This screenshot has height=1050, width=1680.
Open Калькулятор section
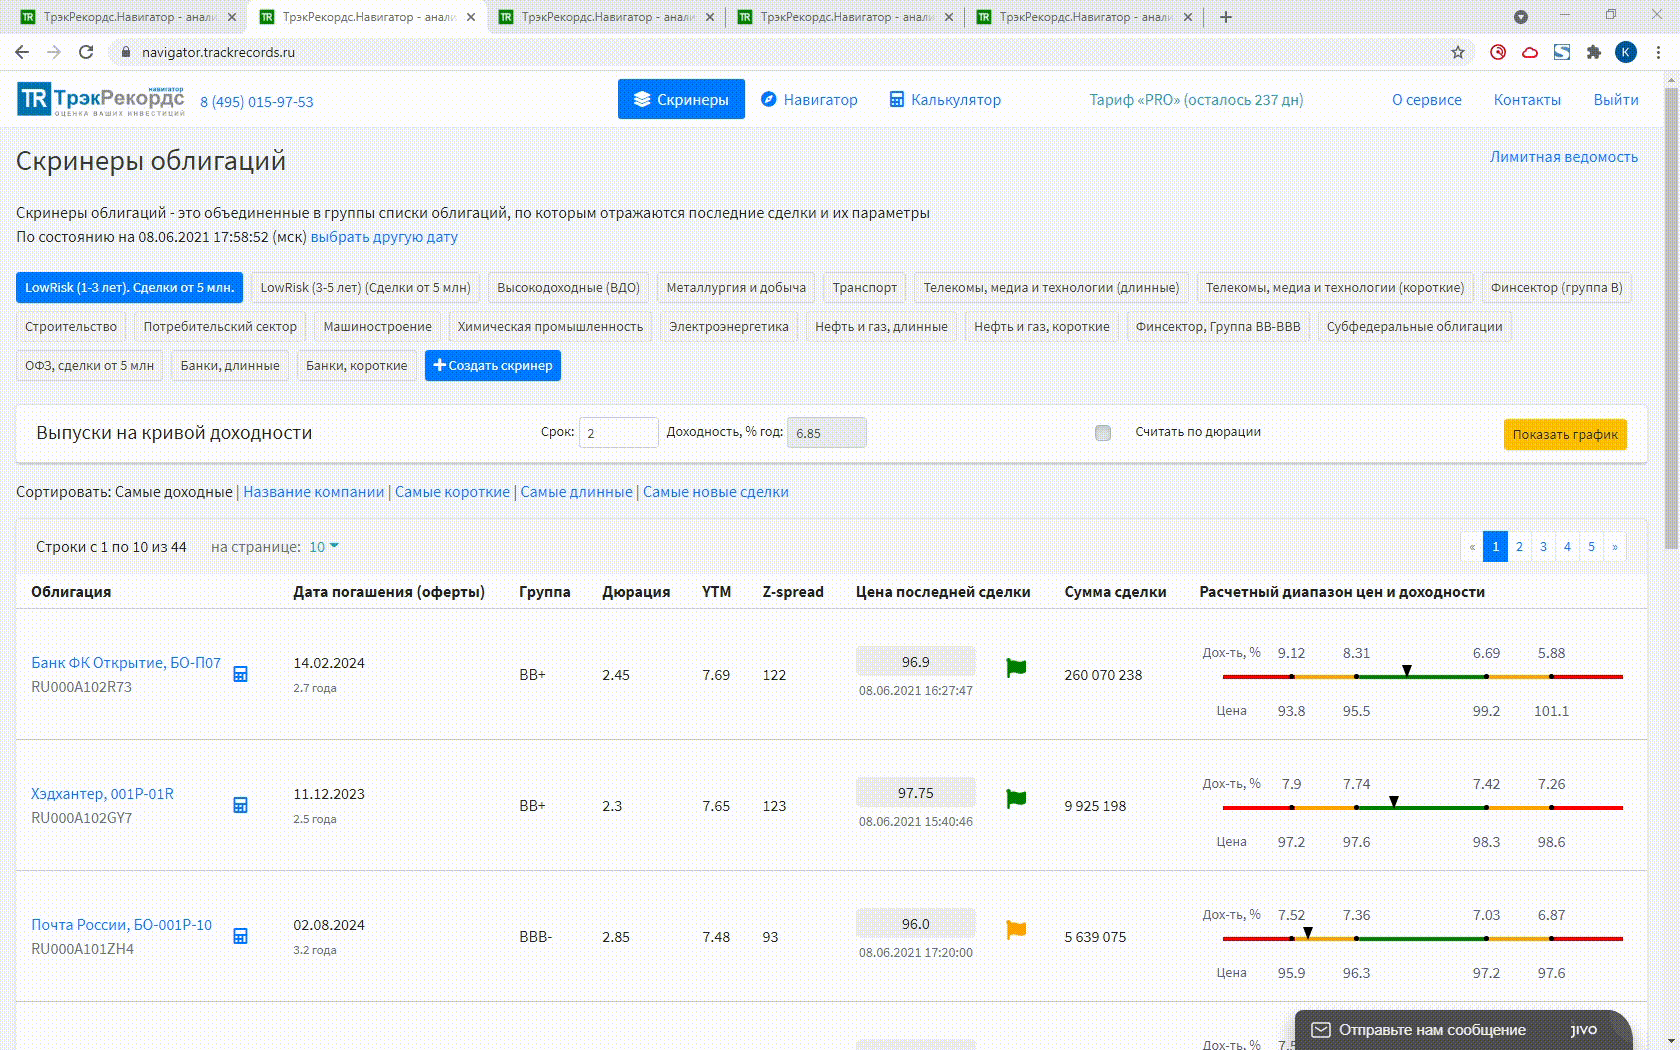945,99
